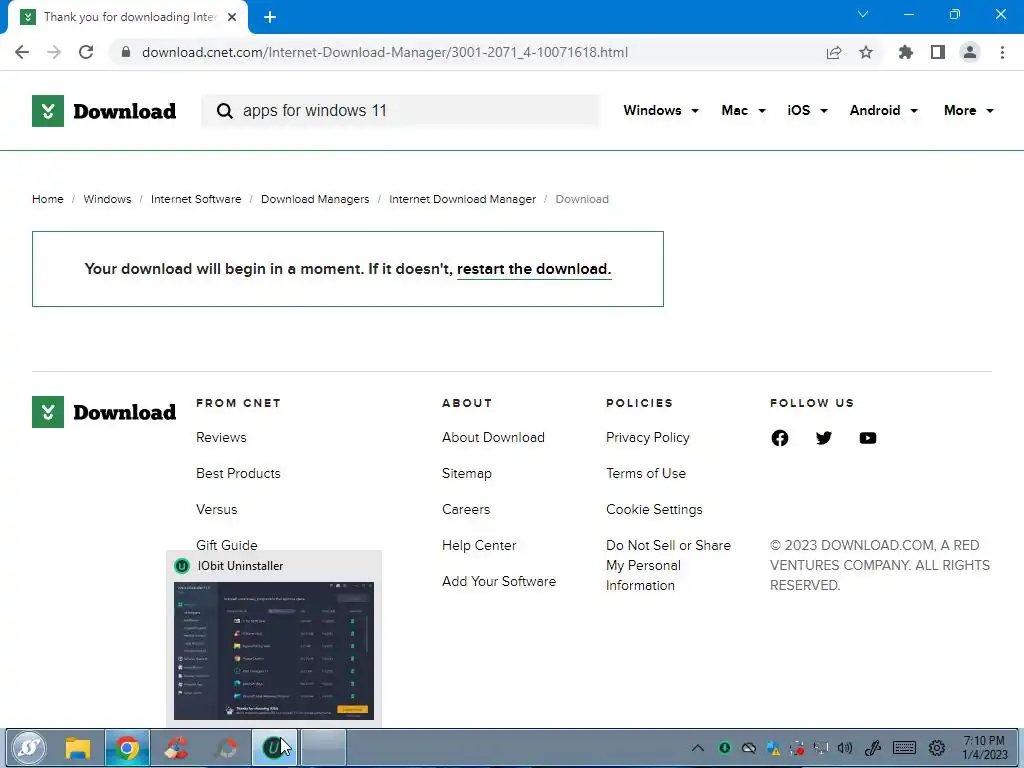Select the 'Thank you for downloading' tab
This screenshot has height=768, width=1024.
(x=127, y=17)
